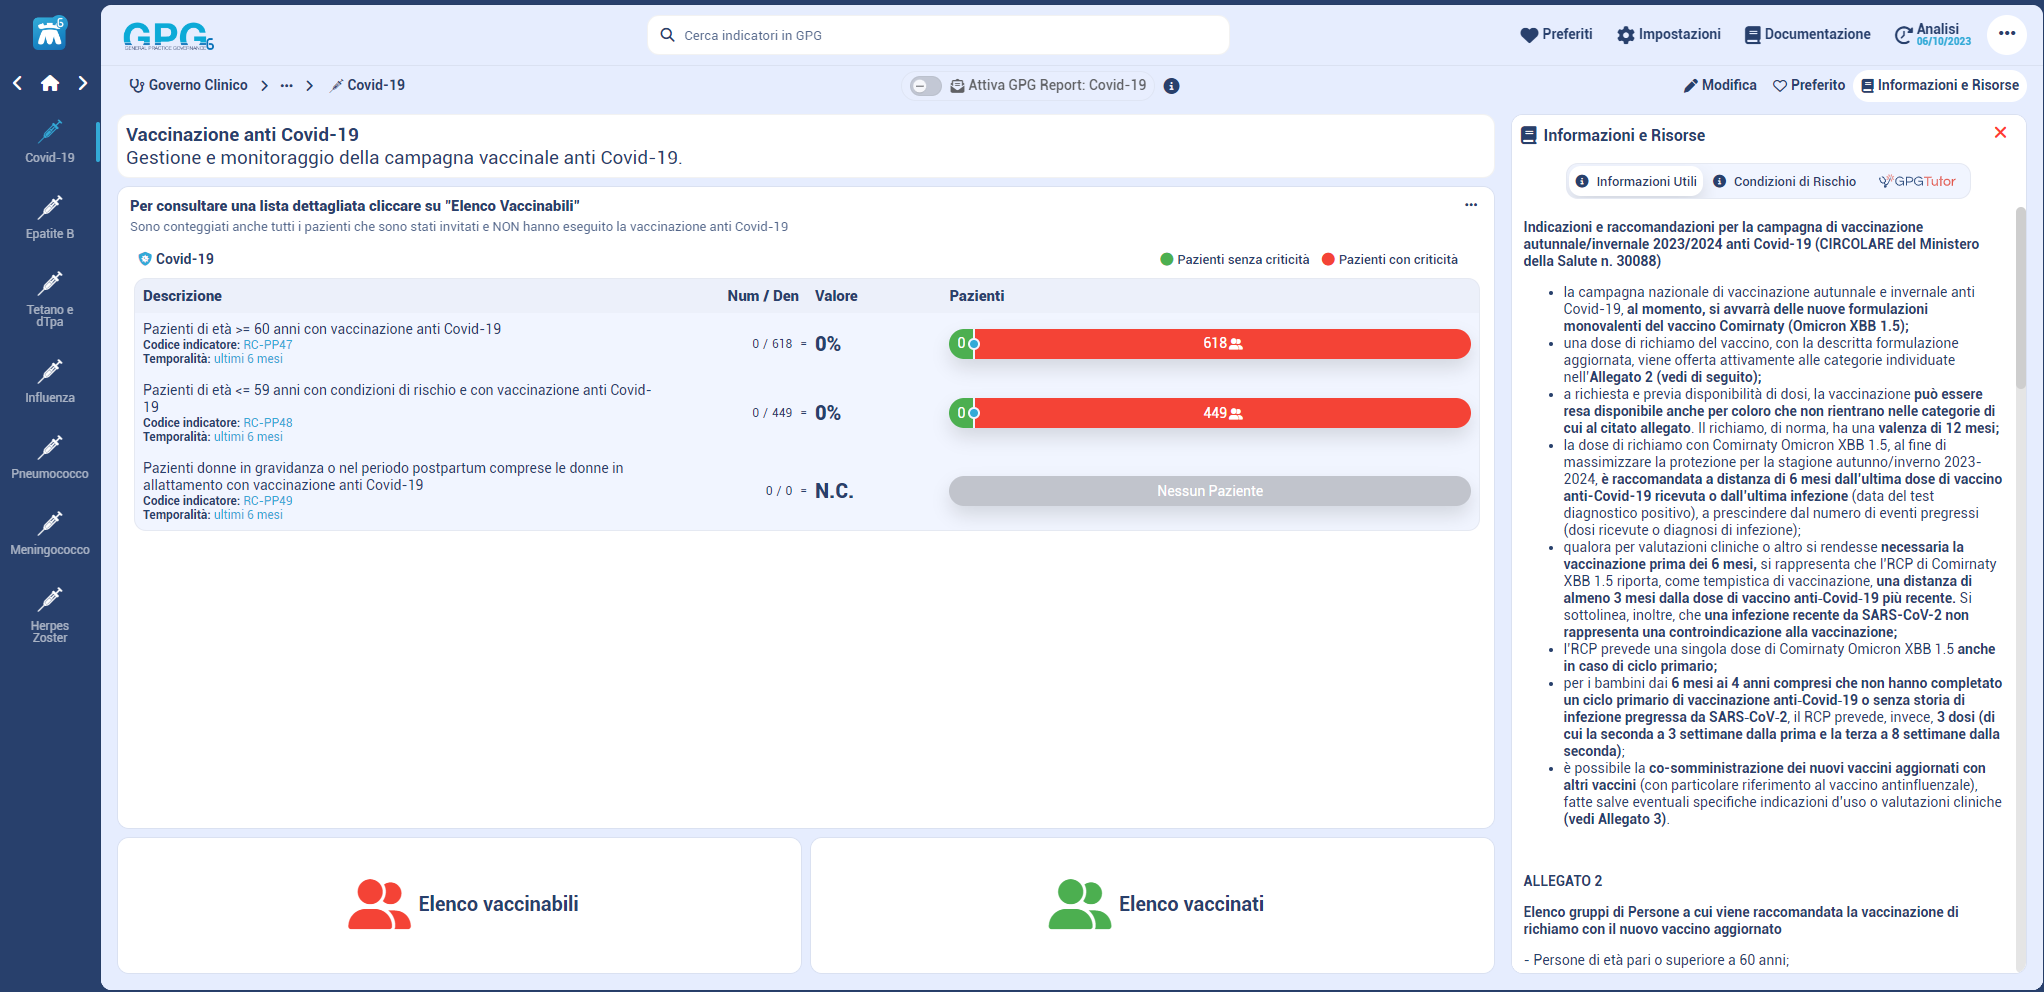This screenshot has width=2044, height=992.
Task: Open the three-dot menu in indicator card
Action: pyautogui.click(x=1470, y=205)
